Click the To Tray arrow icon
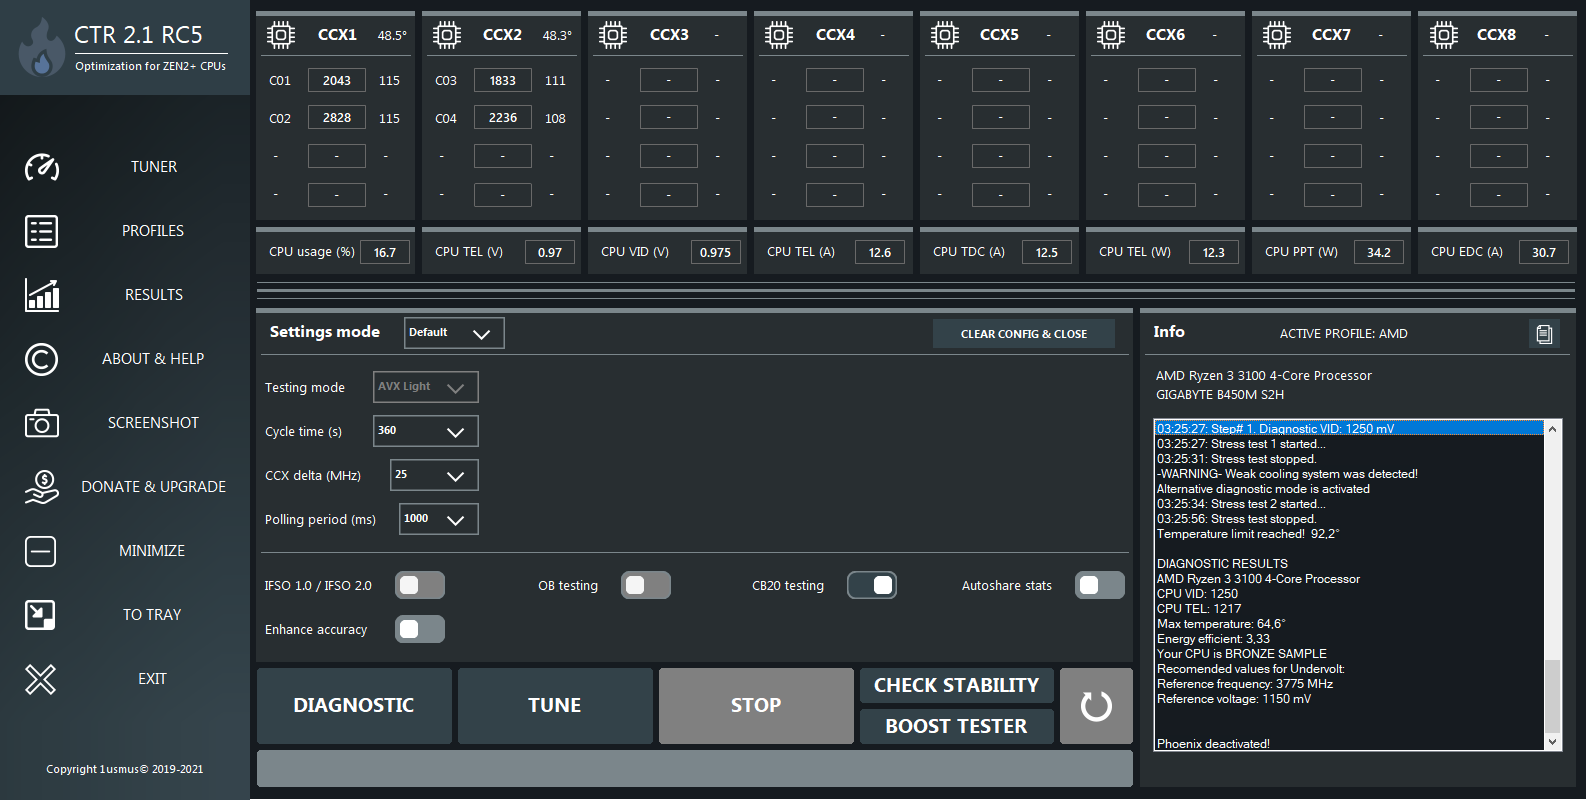 pyautogui.click(x=41, y=615)
